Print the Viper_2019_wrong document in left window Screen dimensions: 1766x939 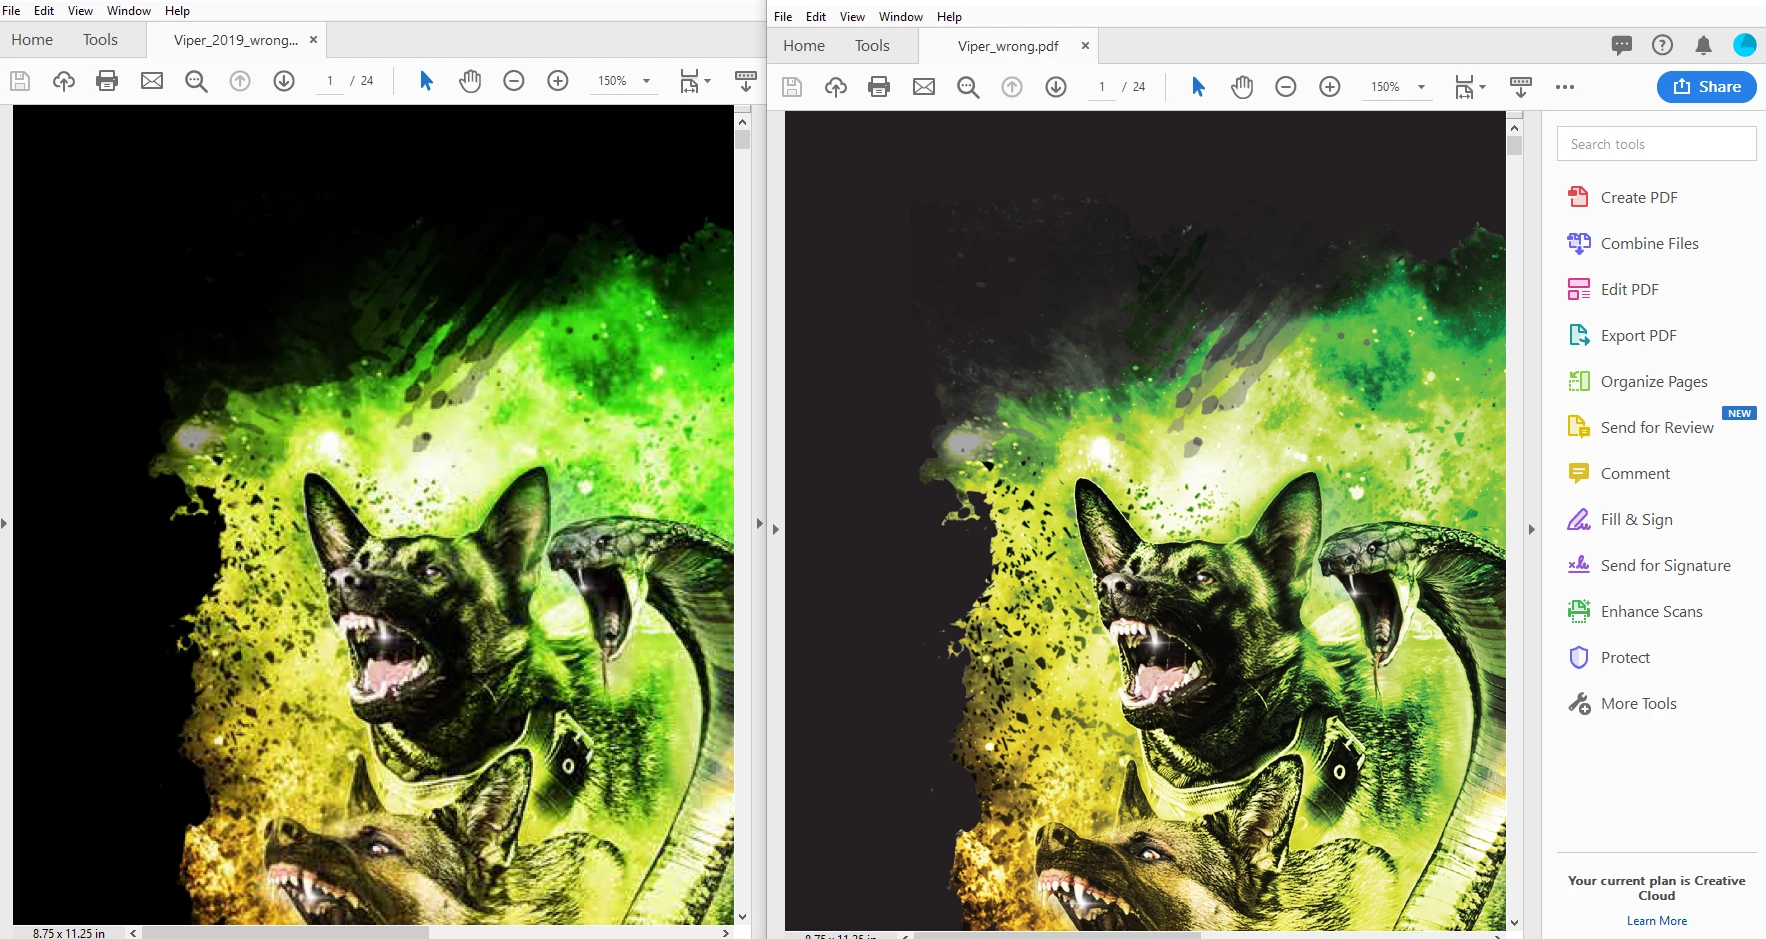coord(107,81)
